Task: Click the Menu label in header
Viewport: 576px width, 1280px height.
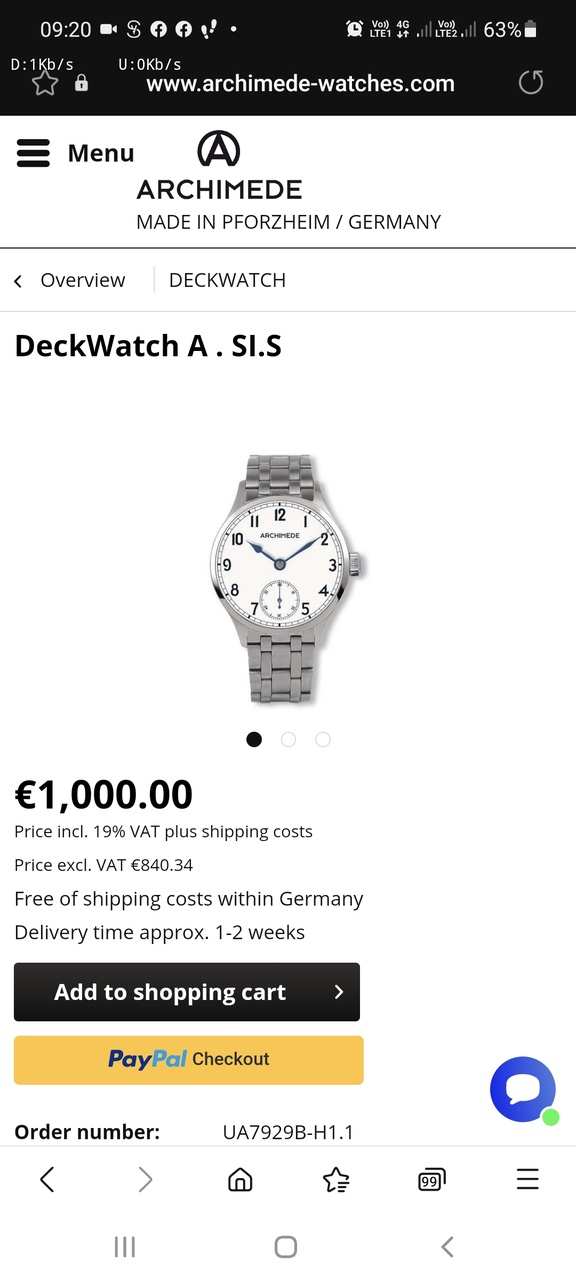Action: coord(101,153)
